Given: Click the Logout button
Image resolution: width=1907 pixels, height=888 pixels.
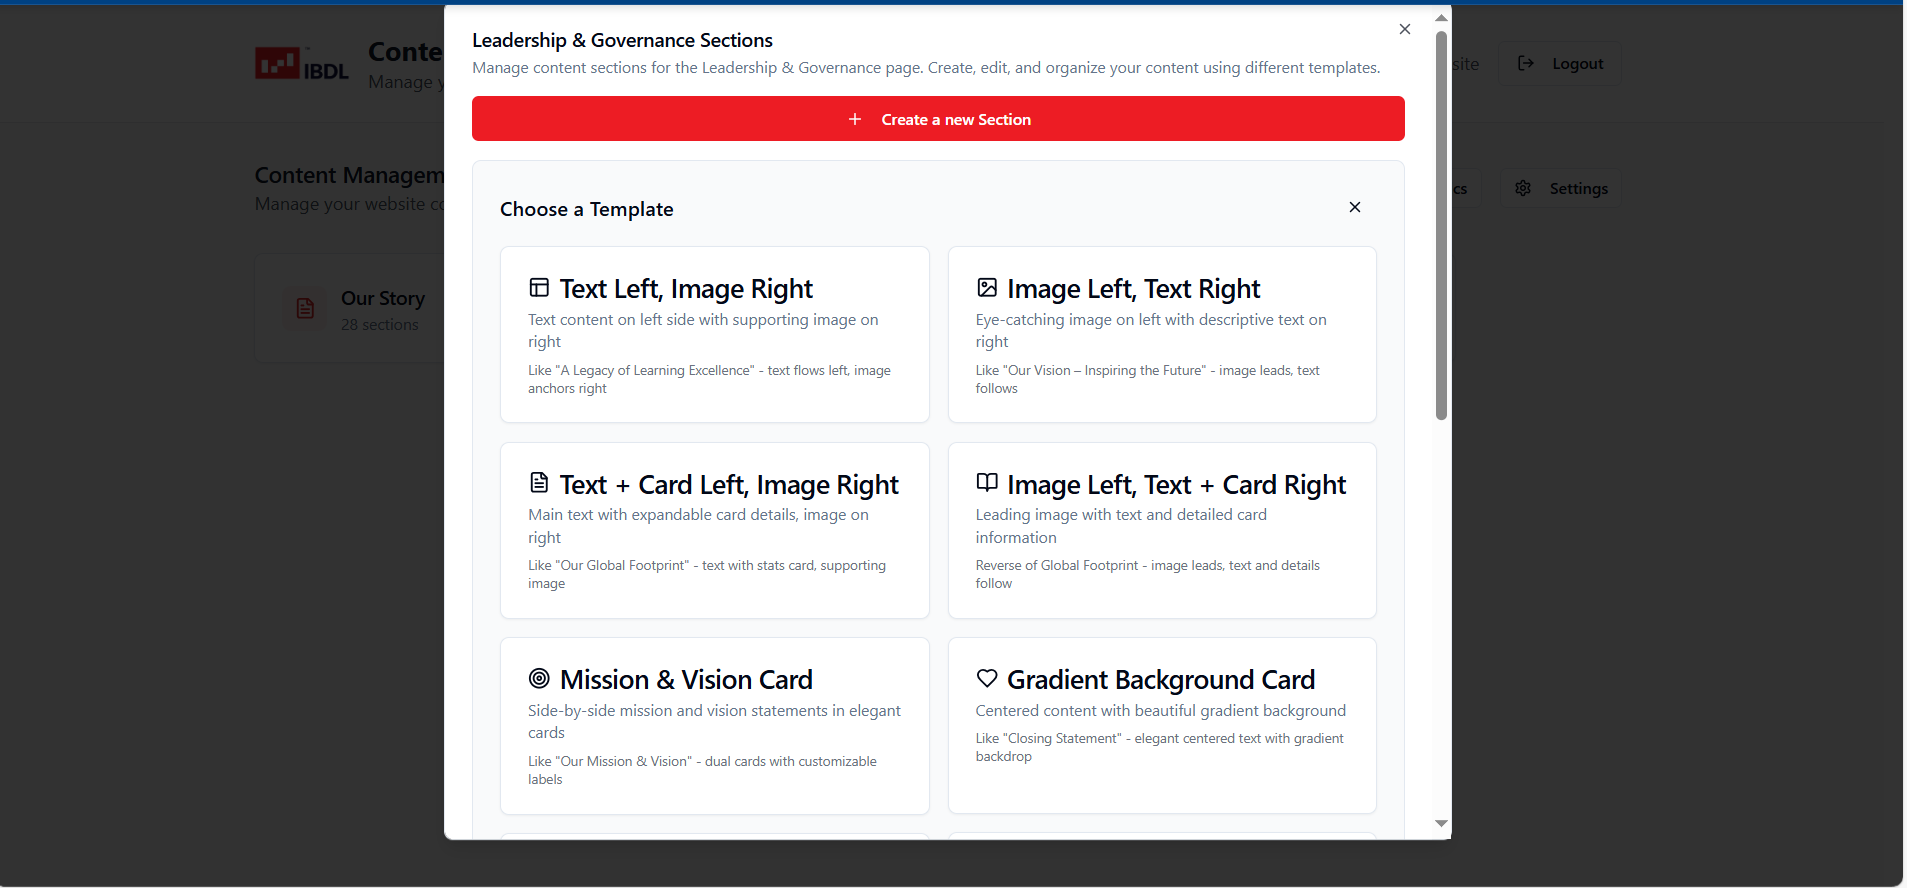Looking at the screenshot, I should 1560,64.
